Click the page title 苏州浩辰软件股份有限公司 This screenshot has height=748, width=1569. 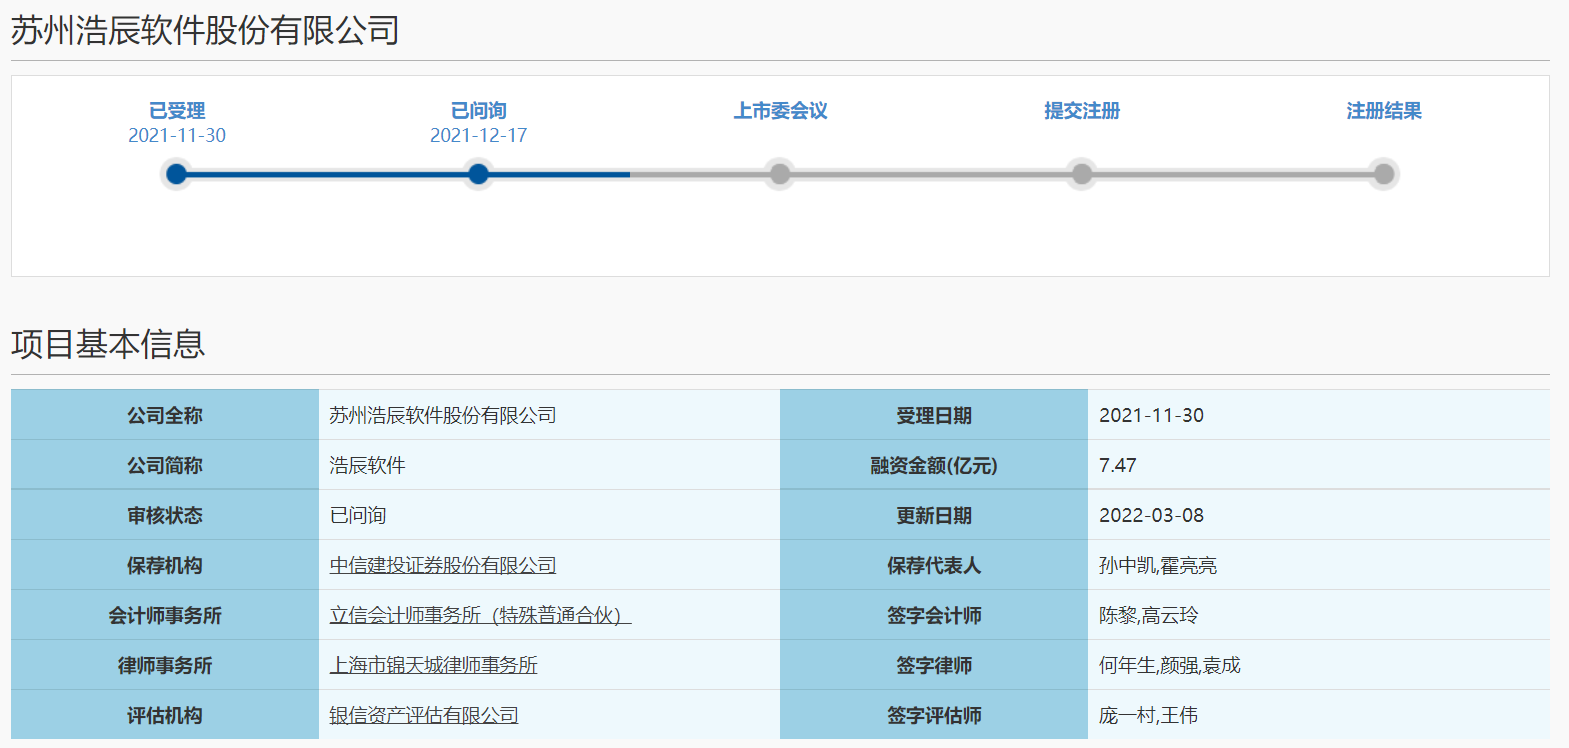(x=205, y=30)
